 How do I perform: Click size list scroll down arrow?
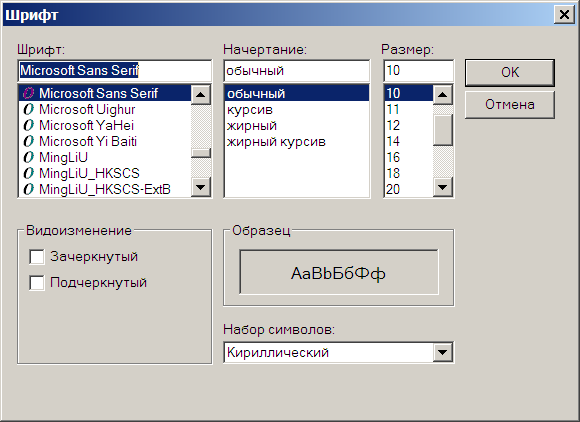(x=442, y=187)
